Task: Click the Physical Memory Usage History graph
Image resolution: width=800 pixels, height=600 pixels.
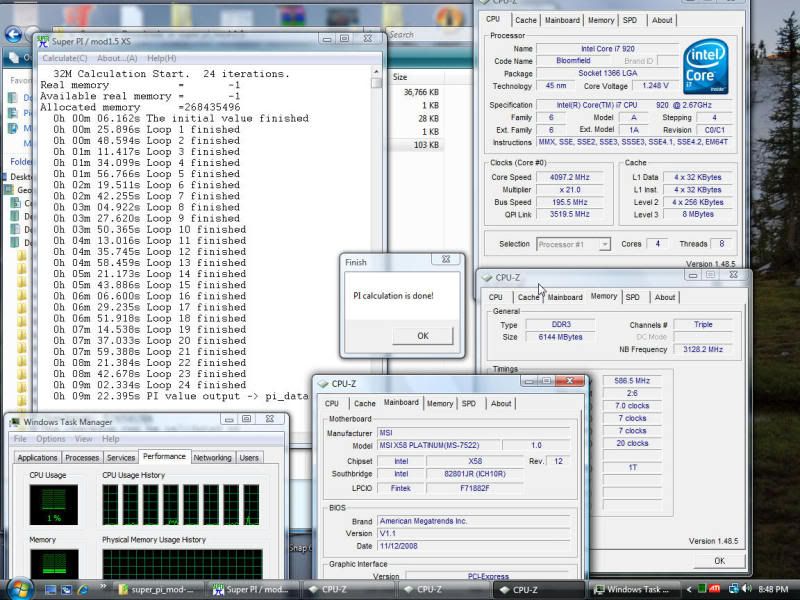Action: pos(182,564)
